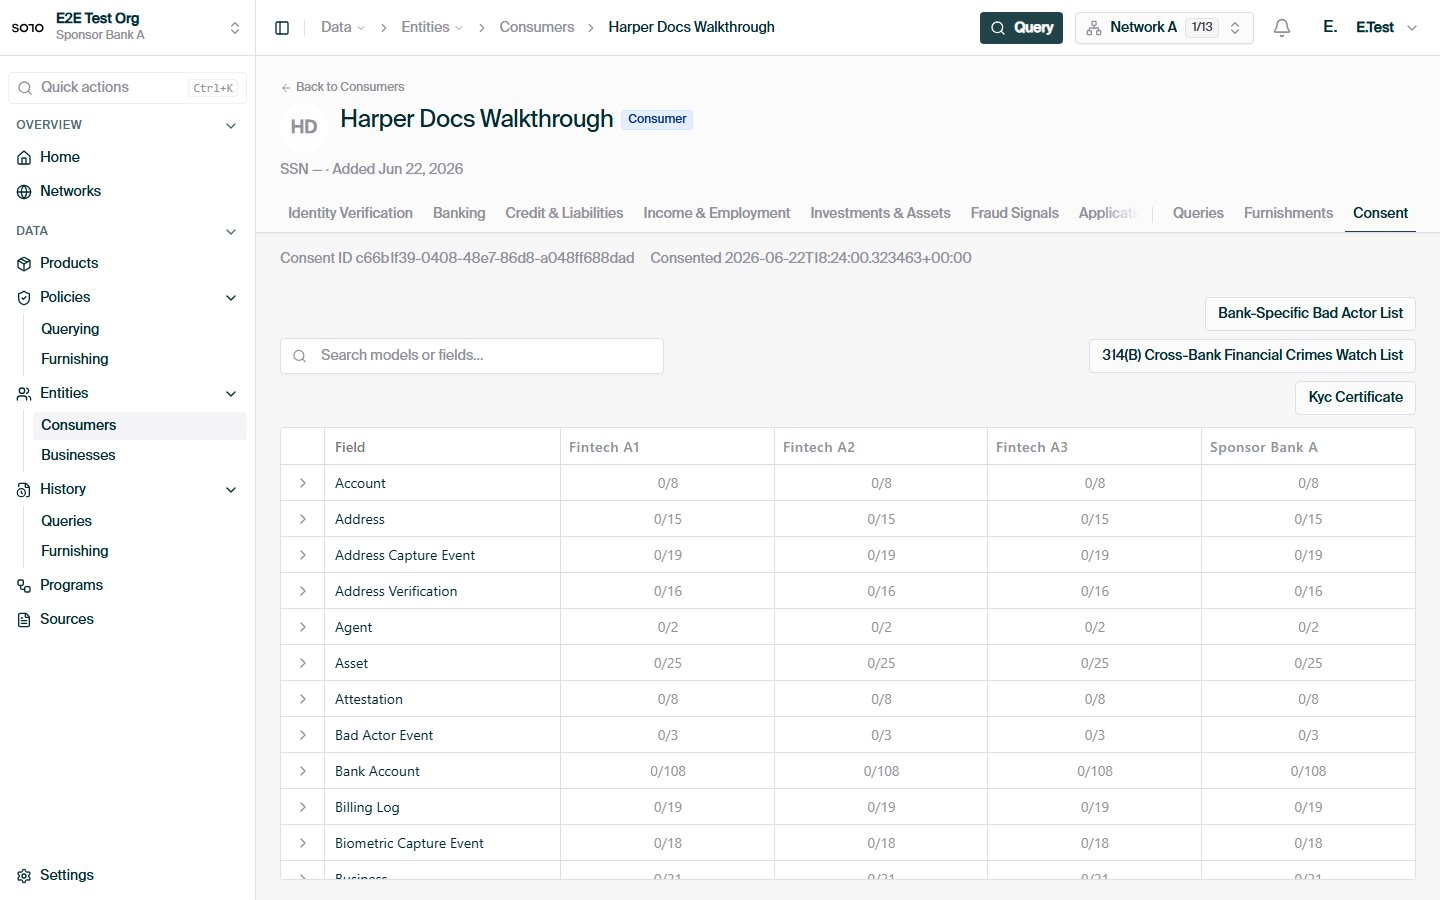The width and height of the screenshot is (1440, 900).
Task: Open the Data breadcrumb dropdown
Action: point(343,27)
